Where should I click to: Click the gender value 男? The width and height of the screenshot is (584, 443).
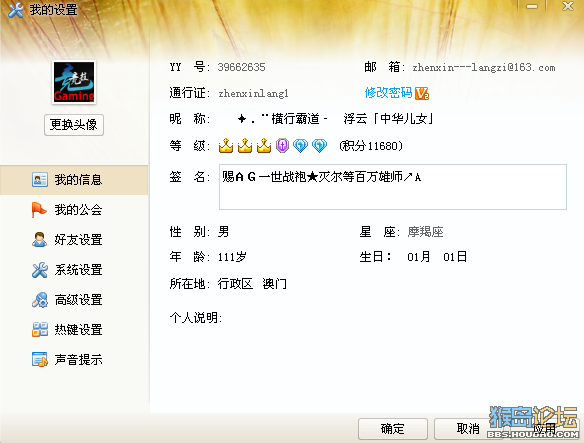coord(224,232)
